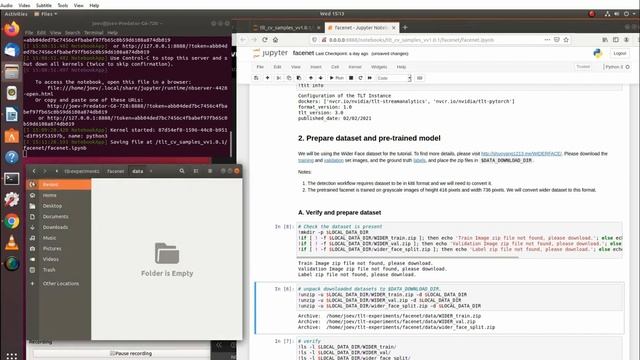The width and height of the screenshot is (640, 360).
Task: Open the ground truth labels link
Action: 419,160
